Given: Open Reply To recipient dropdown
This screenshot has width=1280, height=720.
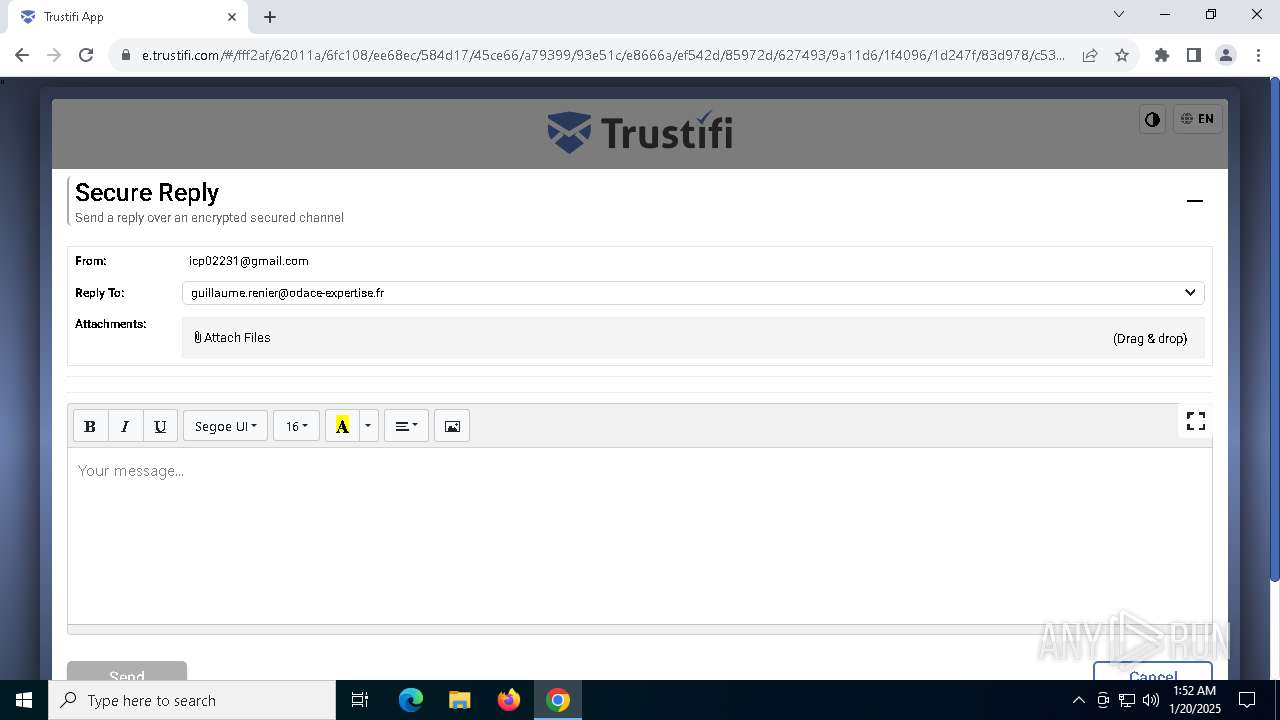Looking at the screenshot, I should [x=693, y=293].
